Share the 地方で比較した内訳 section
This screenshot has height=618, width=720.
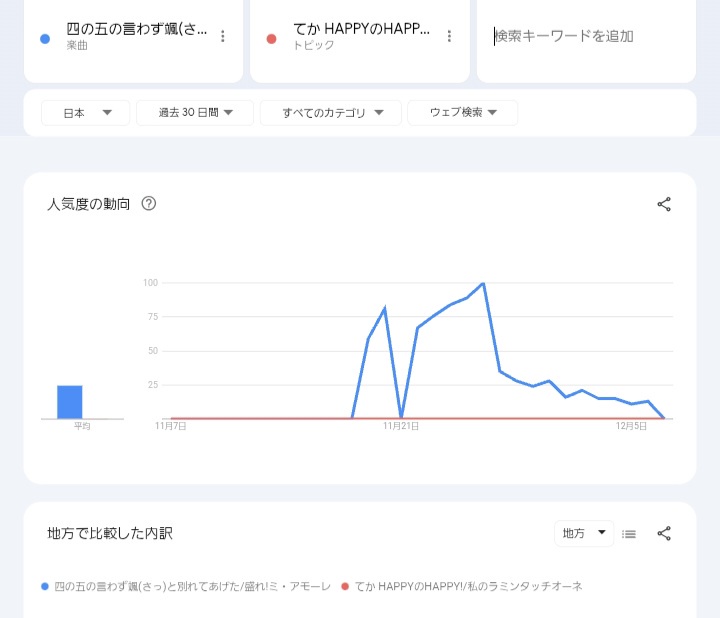[x=664, y=533]
